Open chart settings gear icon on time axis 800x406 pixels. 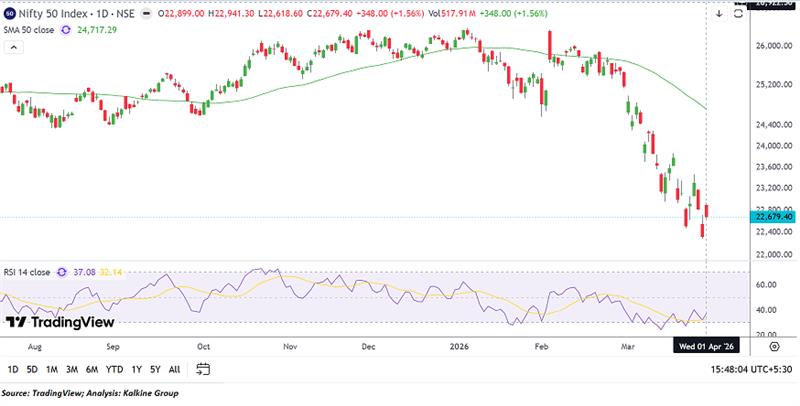click(x=774, y=345)
